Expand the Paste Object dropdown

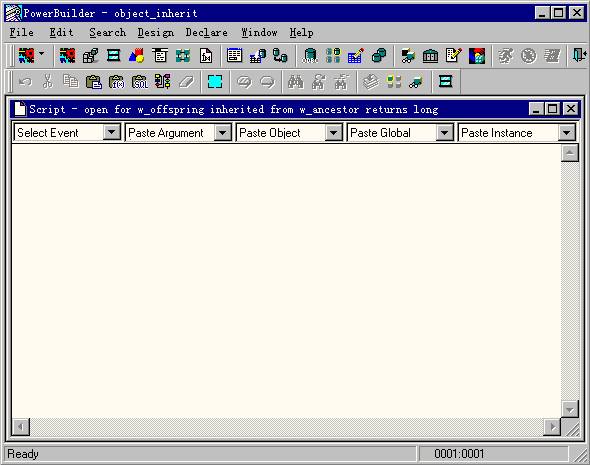point(333,132)
